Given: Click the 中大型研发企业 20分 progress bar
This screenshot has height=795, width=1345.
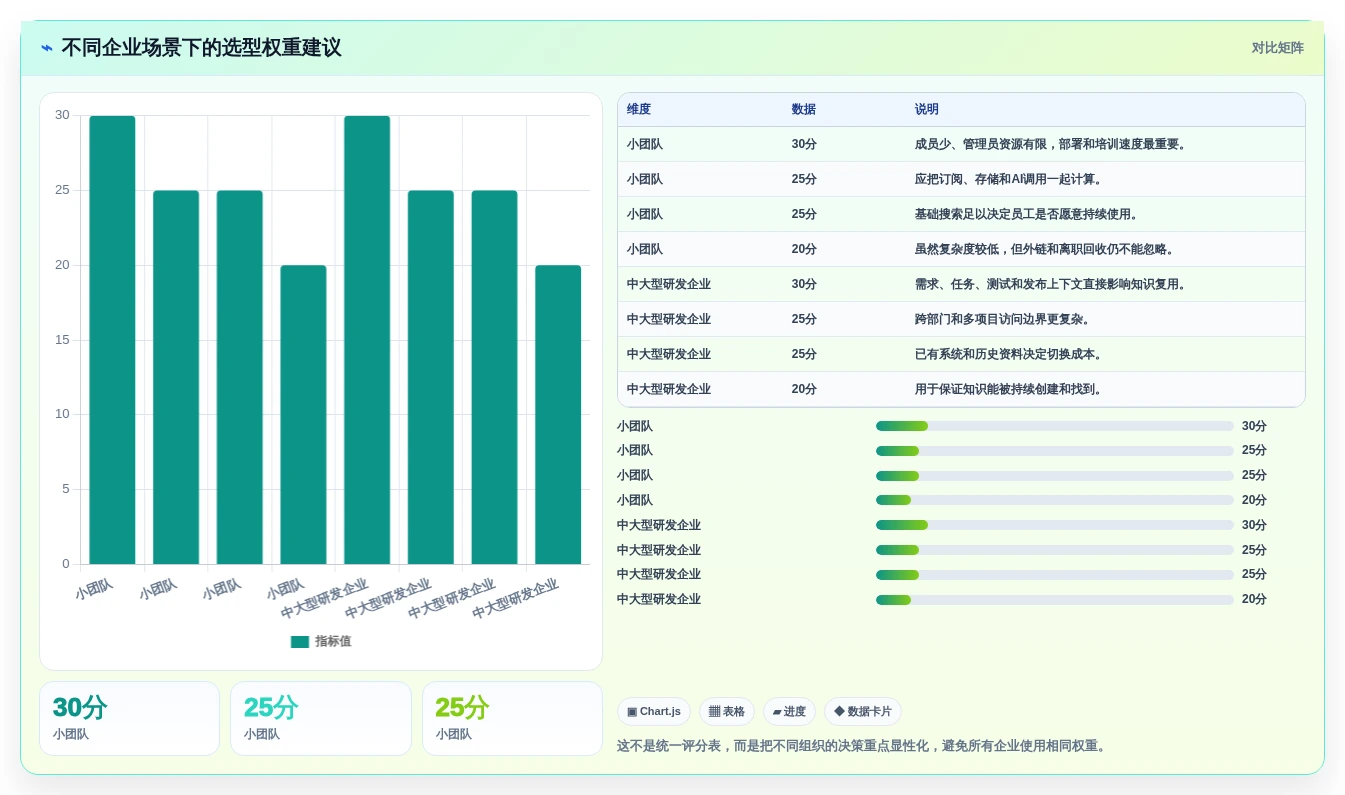Looking at the screenshot, I should point(1055,599).
